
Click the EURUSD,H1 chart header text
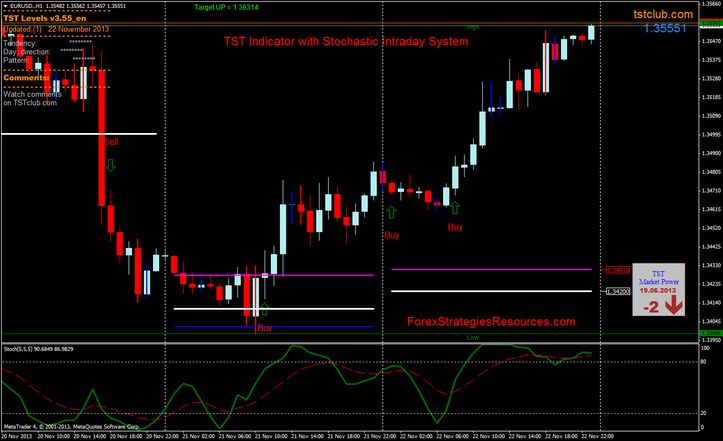64,6
